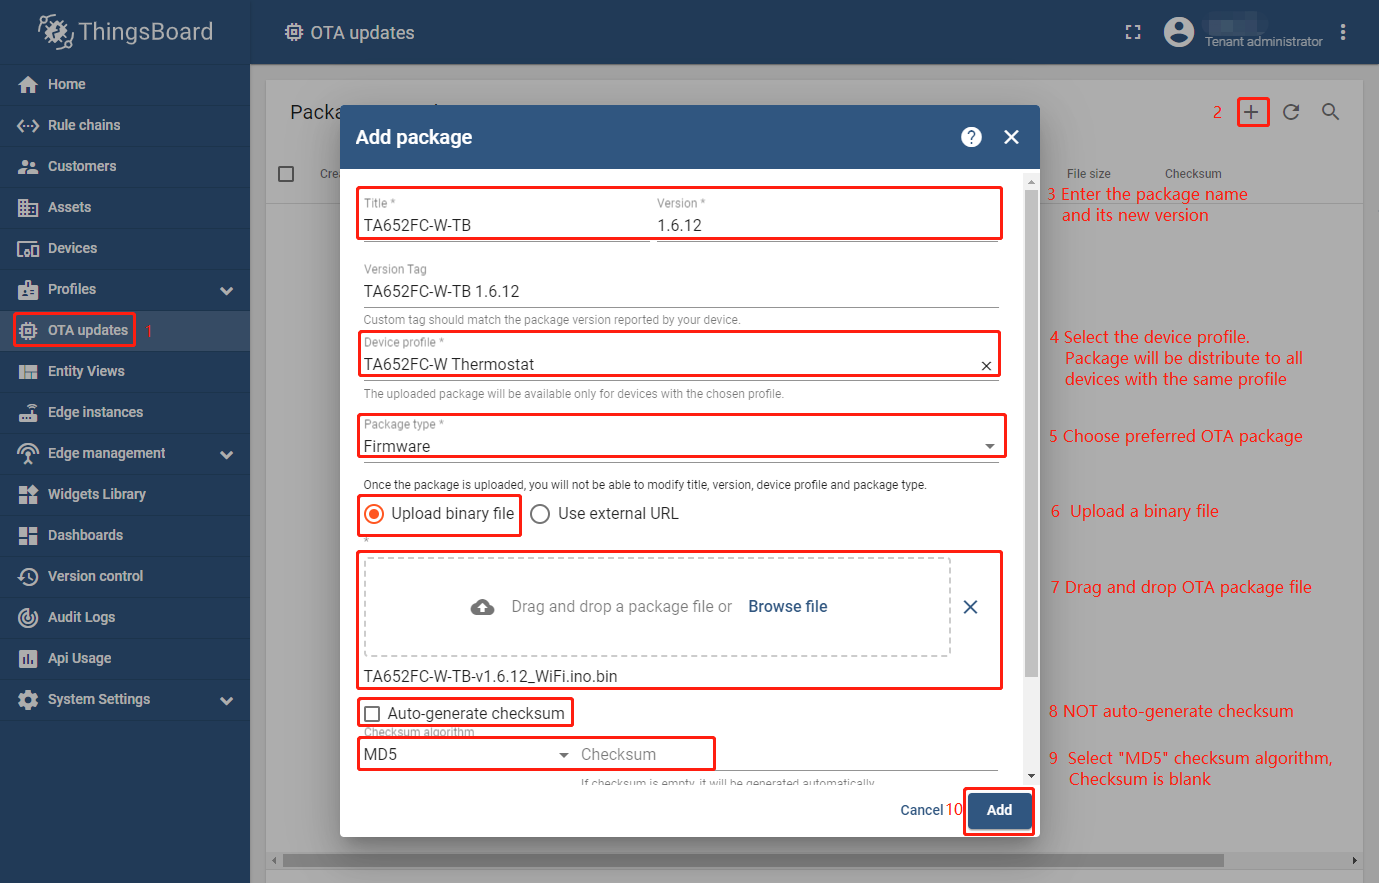
Task: Click the dialog scroll-up arrow
Action: (1032, 180)
